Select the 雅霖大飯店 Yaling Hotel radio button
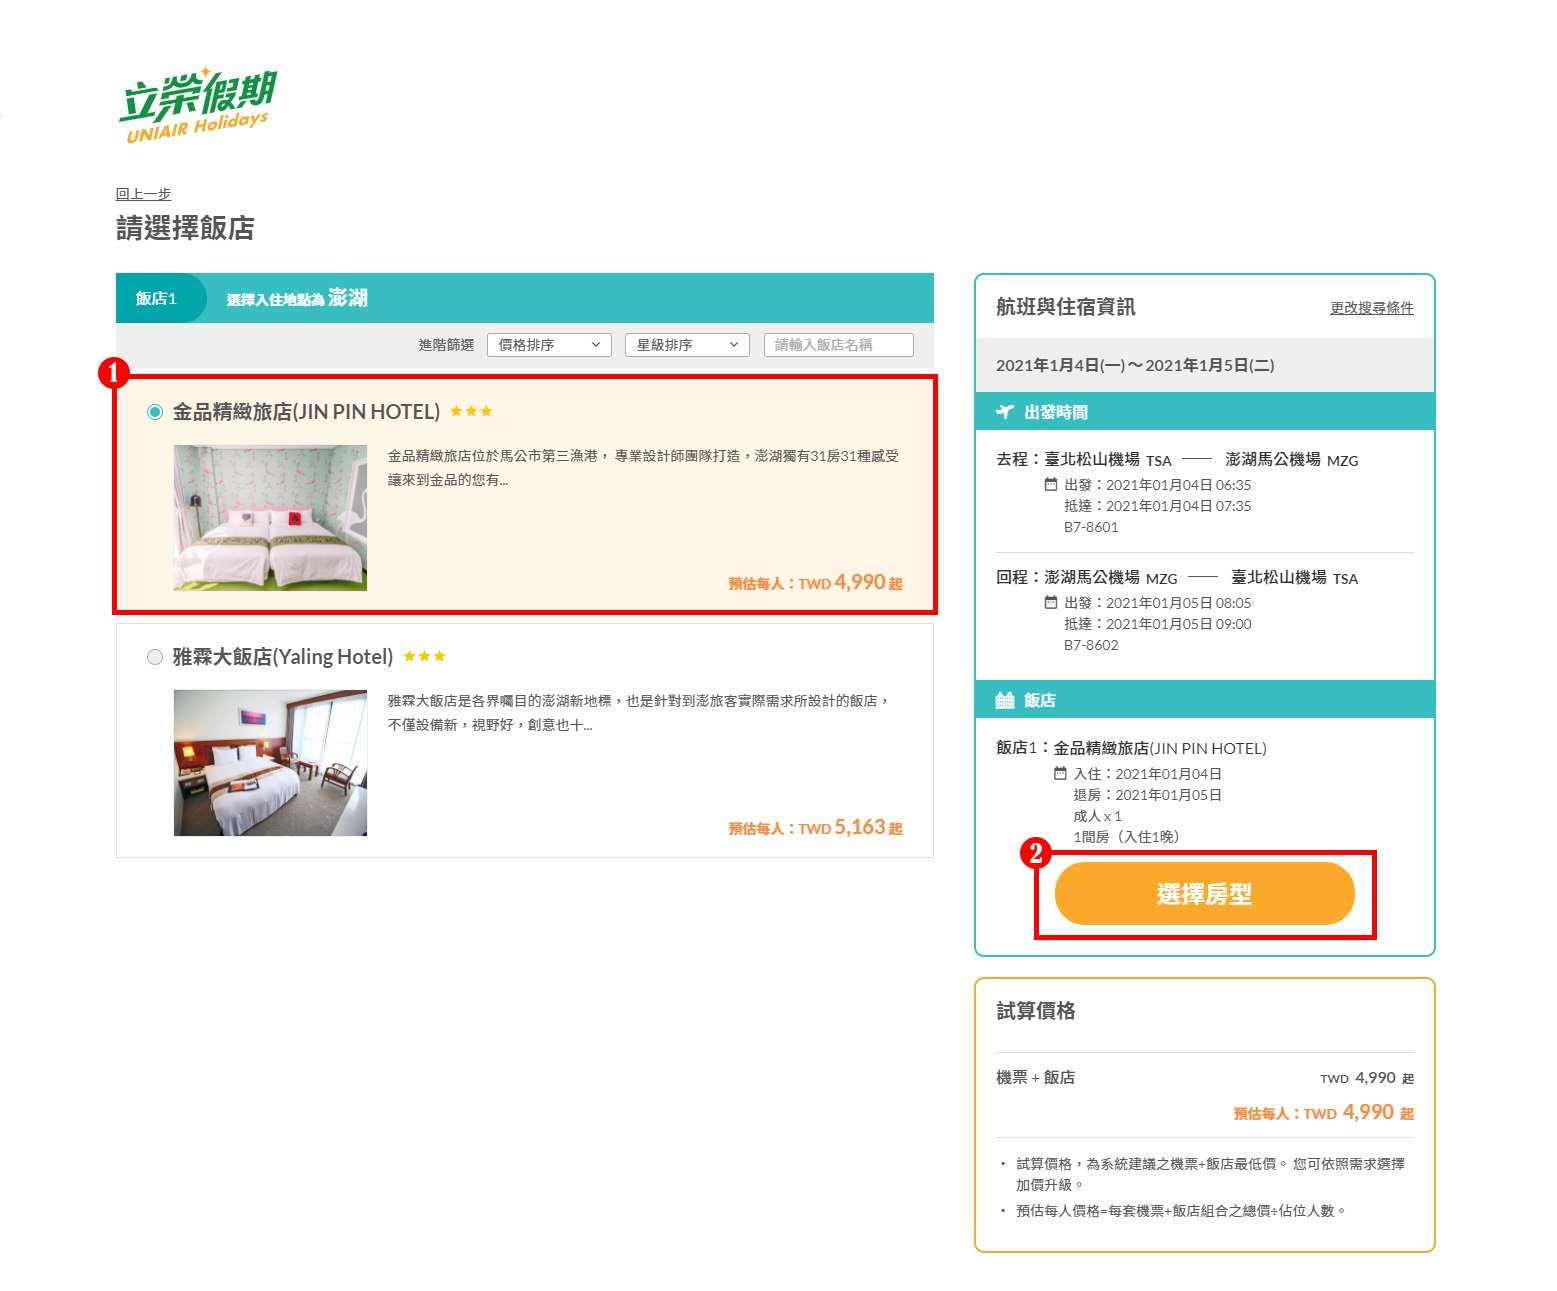The image size is (1557, 1291). click(x=155, y=657)
